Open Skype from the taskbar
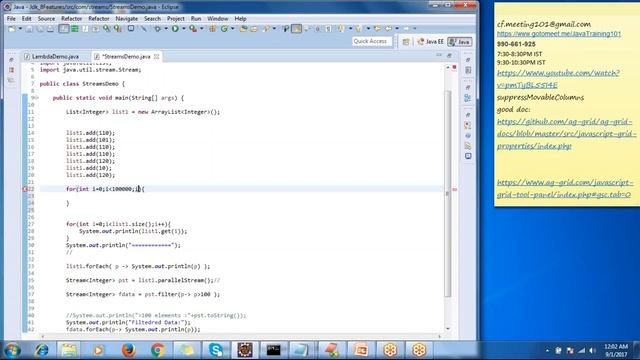The image size is (640, 360). point(216,350)
